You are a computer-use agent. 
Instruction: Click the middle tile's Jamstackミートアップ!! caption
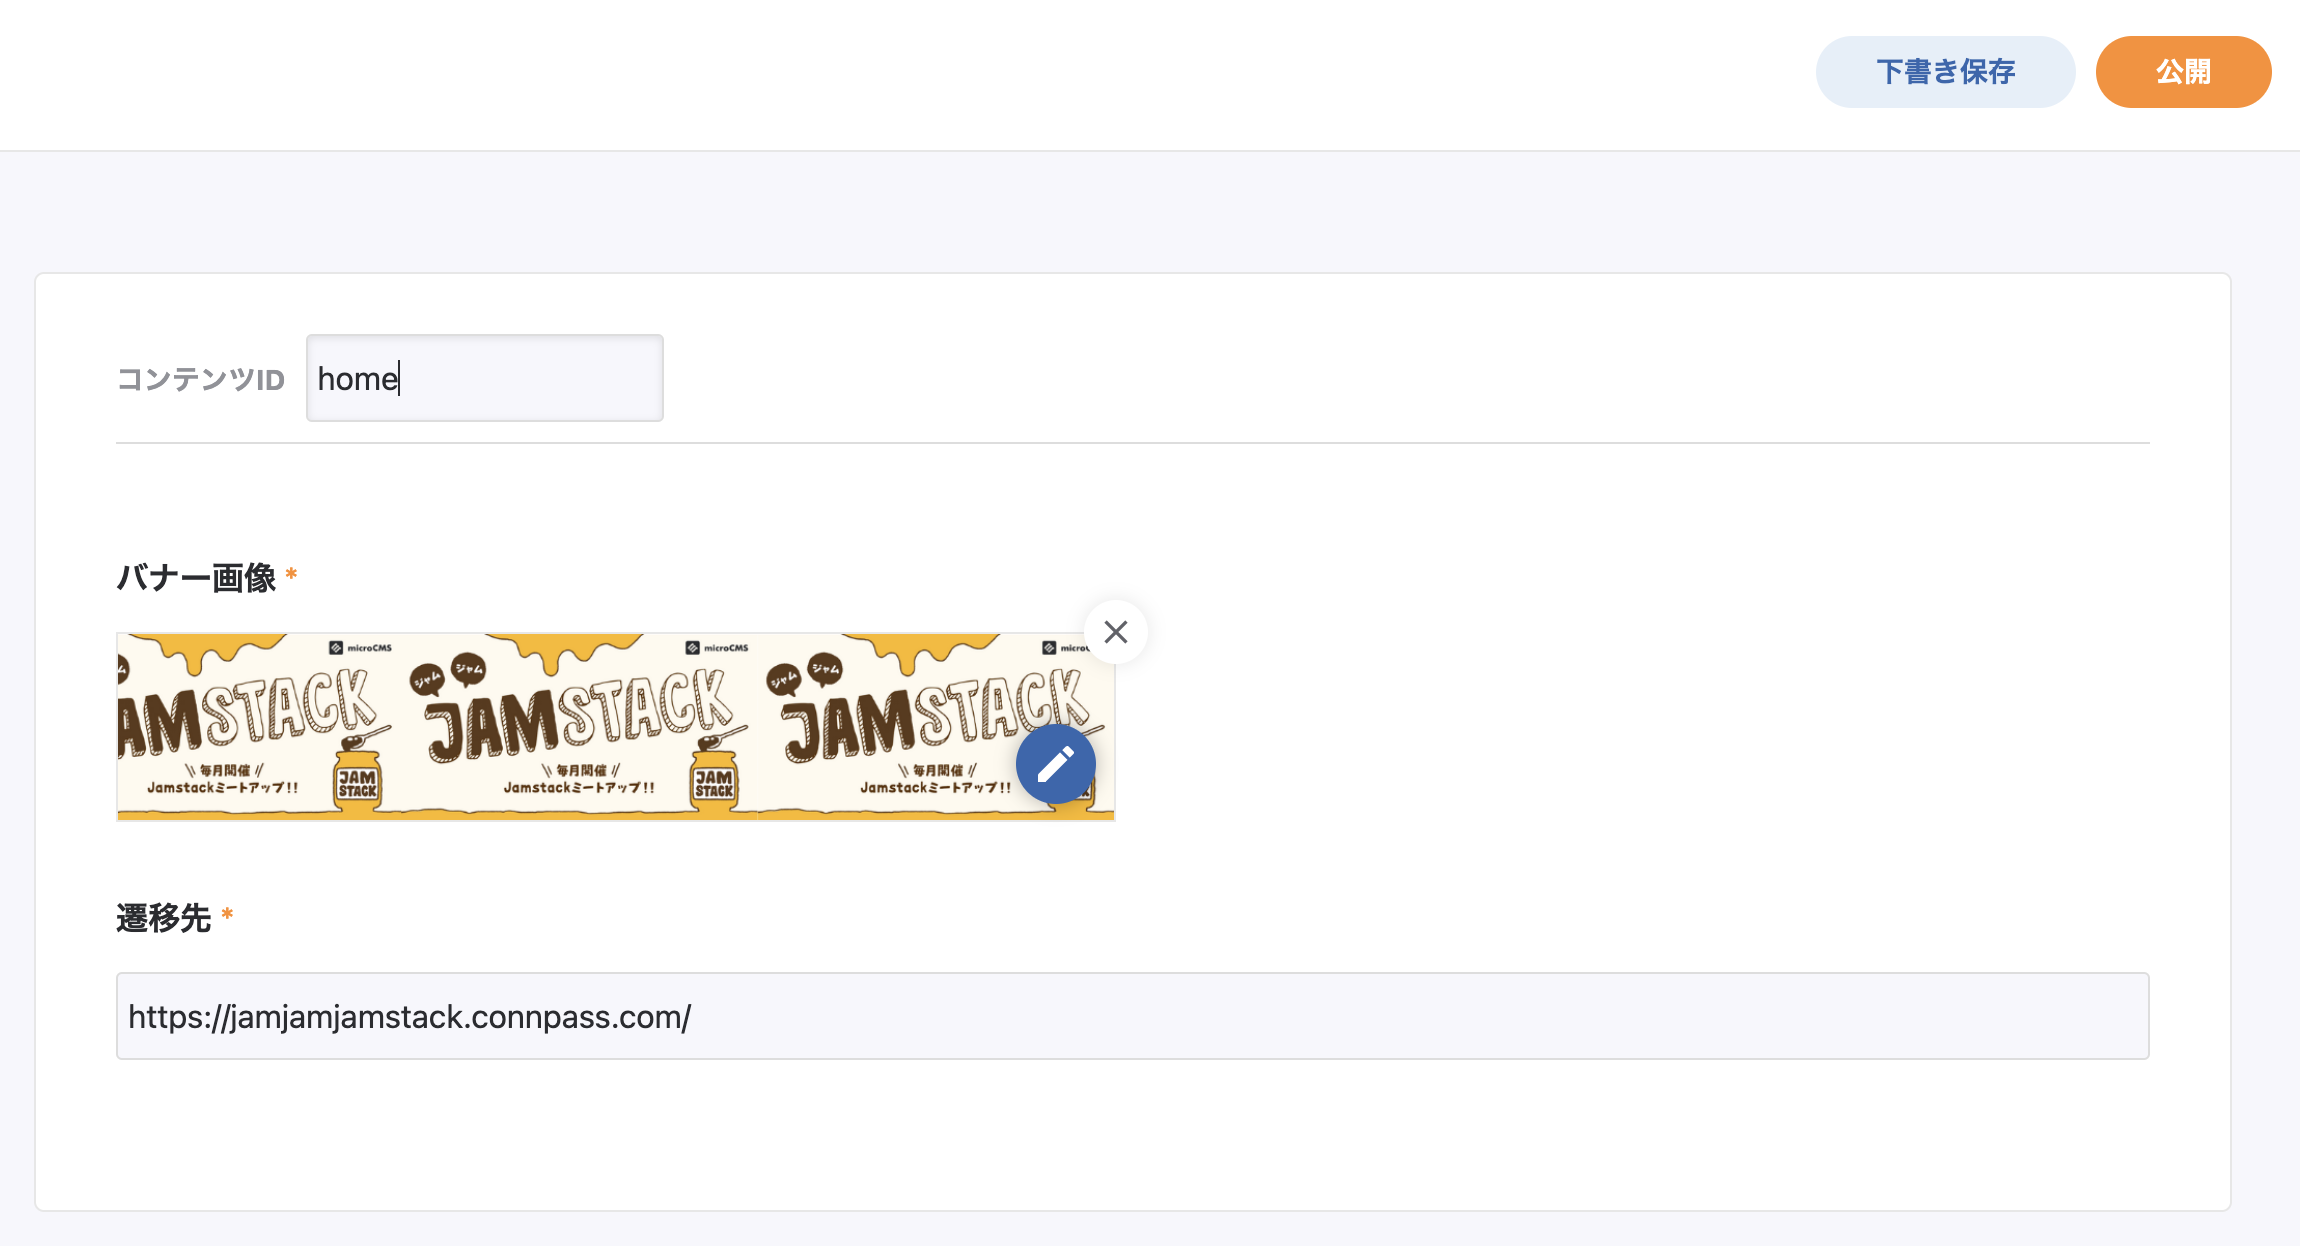point(579,787)
